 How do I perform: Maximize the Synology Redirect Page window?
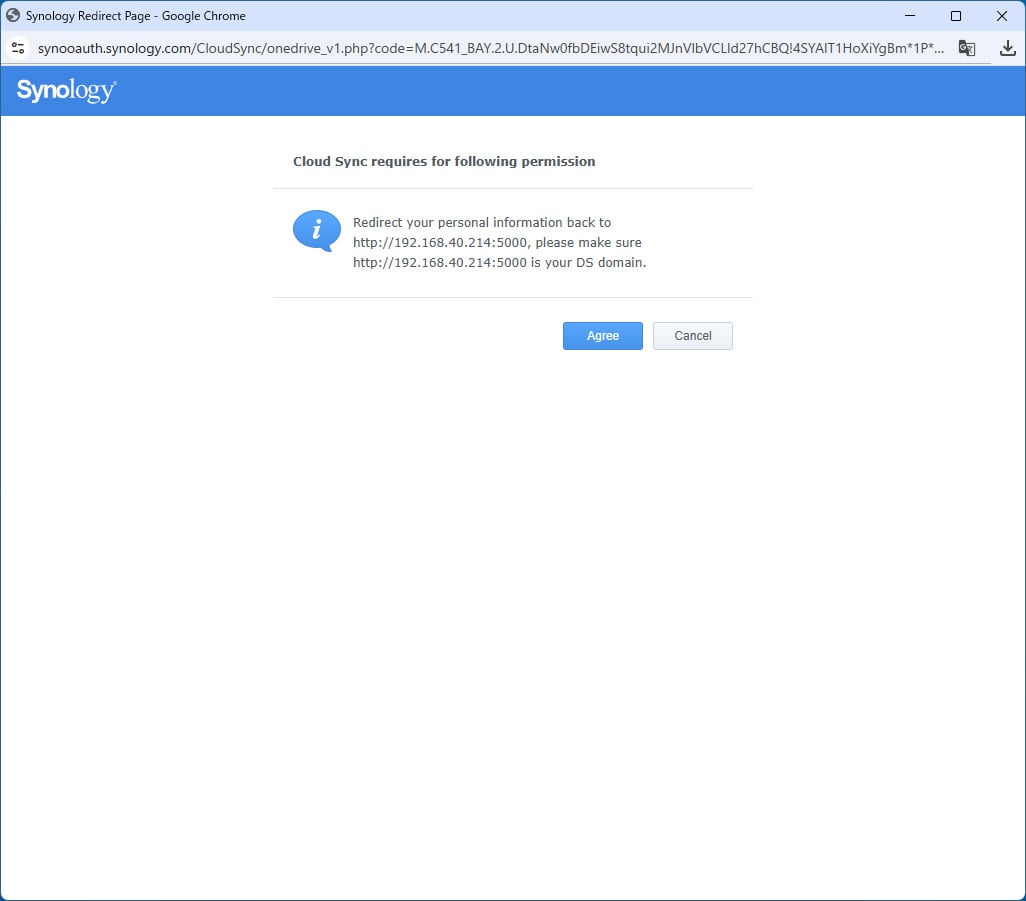pyautogui.click(x=956, y=16)
